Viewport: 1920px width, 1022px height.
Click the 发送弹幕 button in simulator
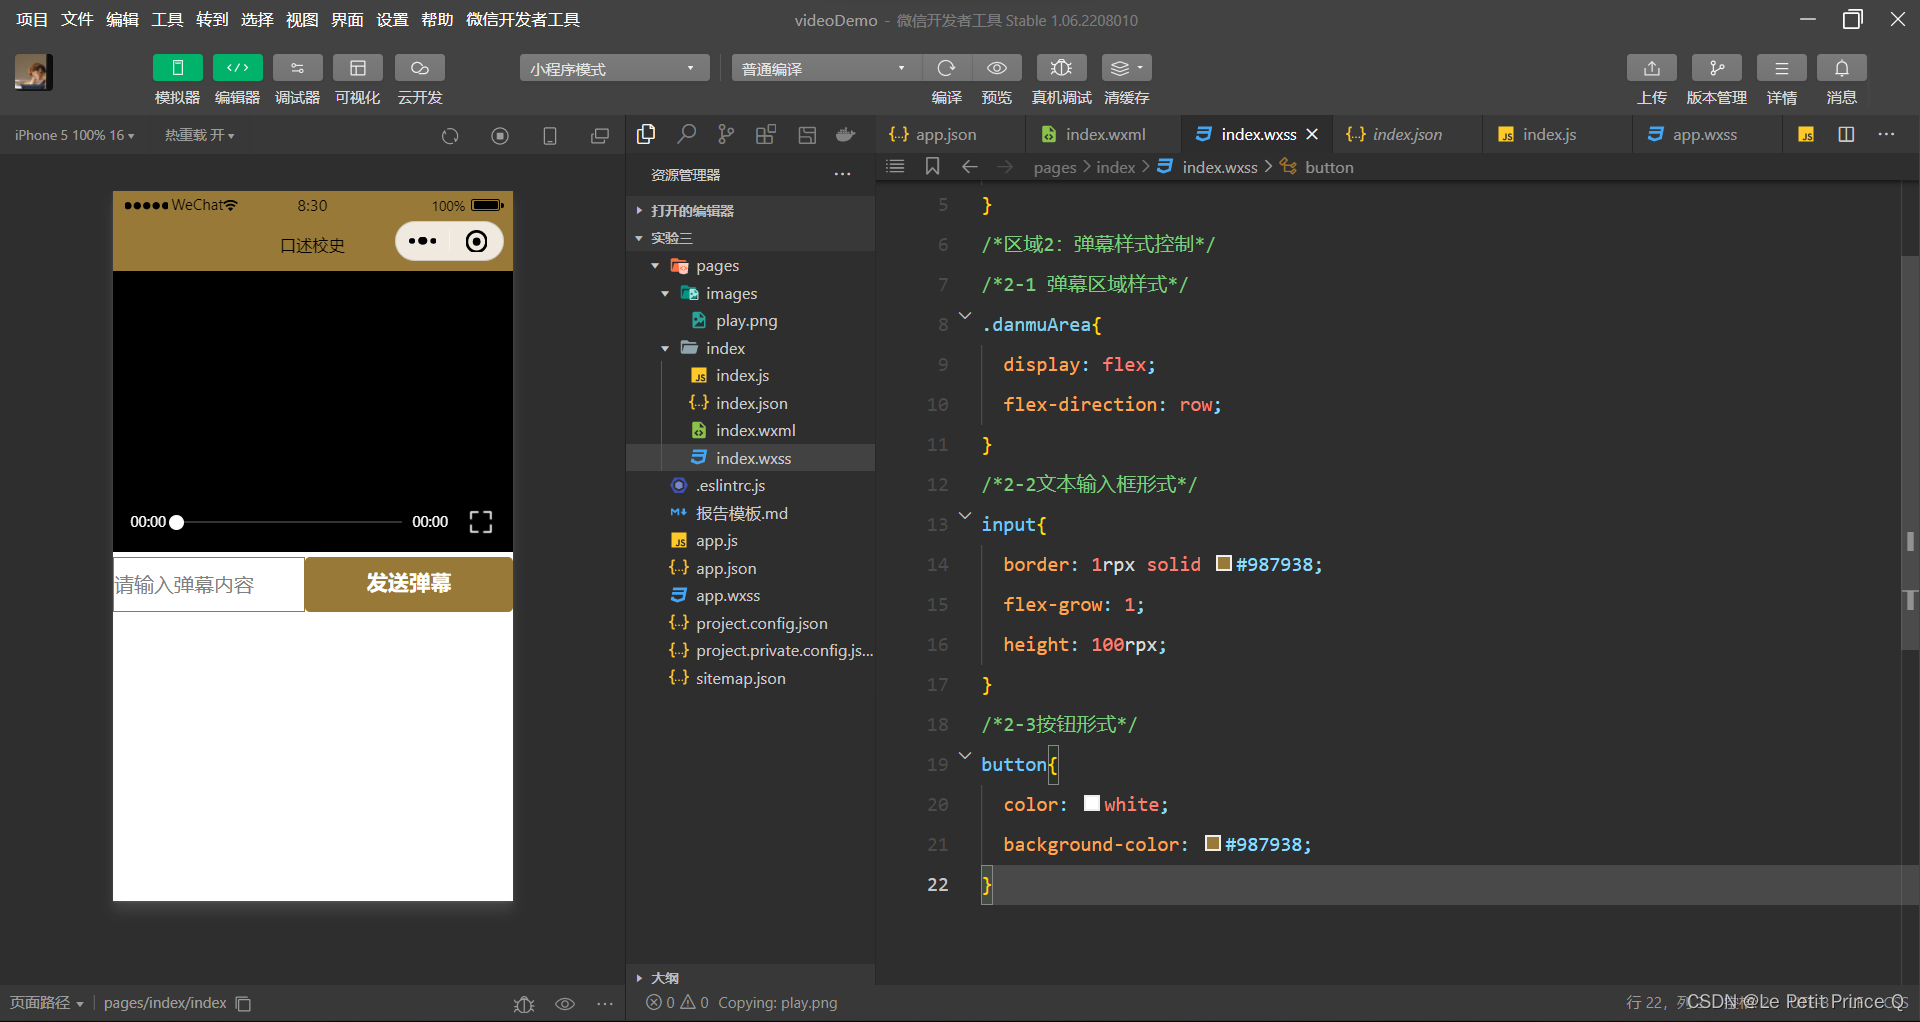409,583
